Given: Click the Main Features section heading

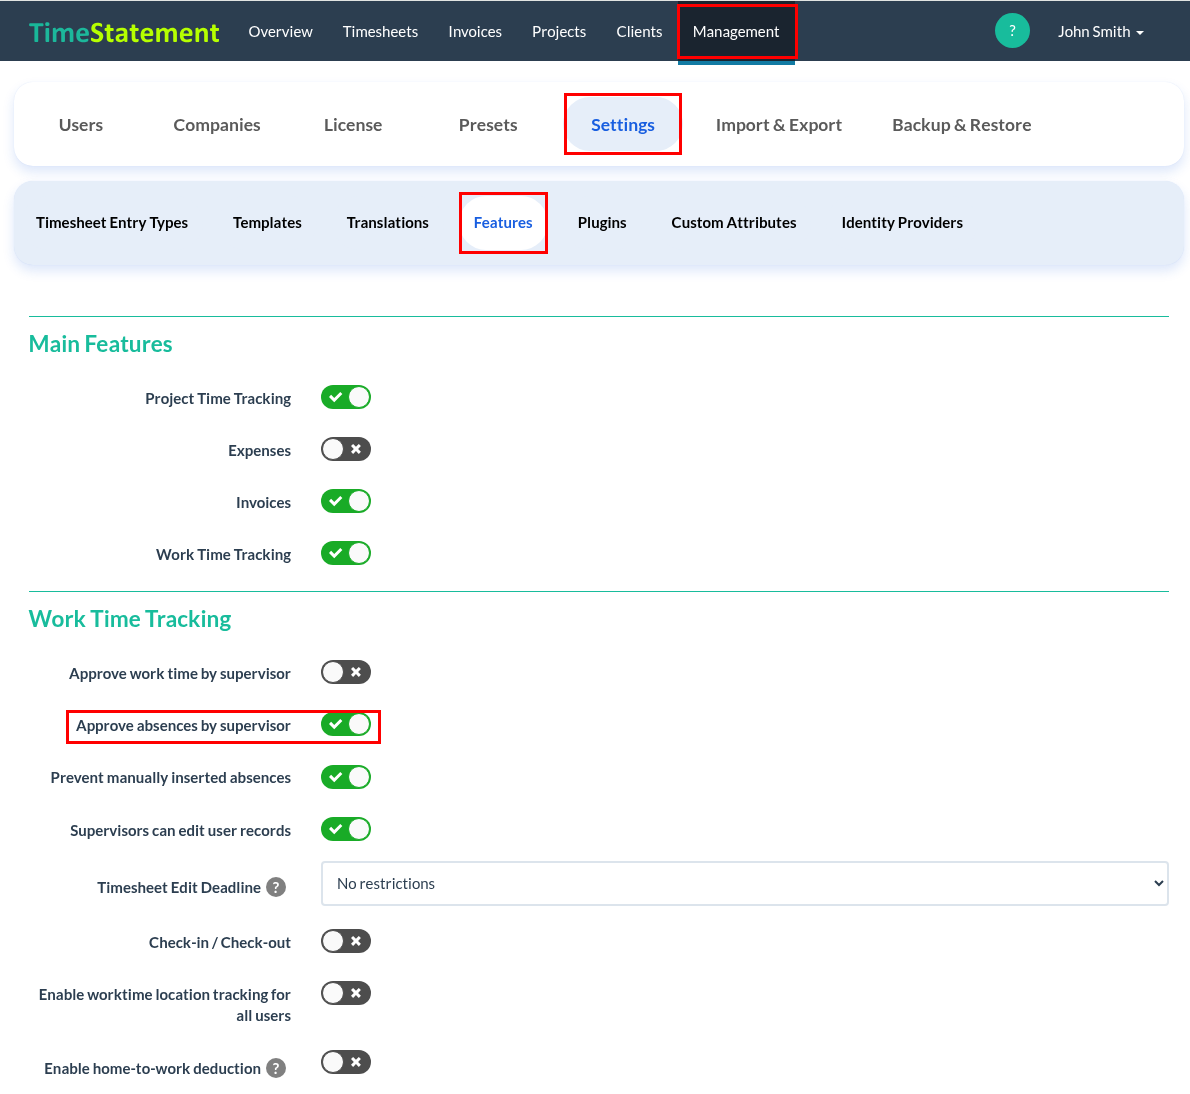Looking at the screenshot, I should (100, 344).
